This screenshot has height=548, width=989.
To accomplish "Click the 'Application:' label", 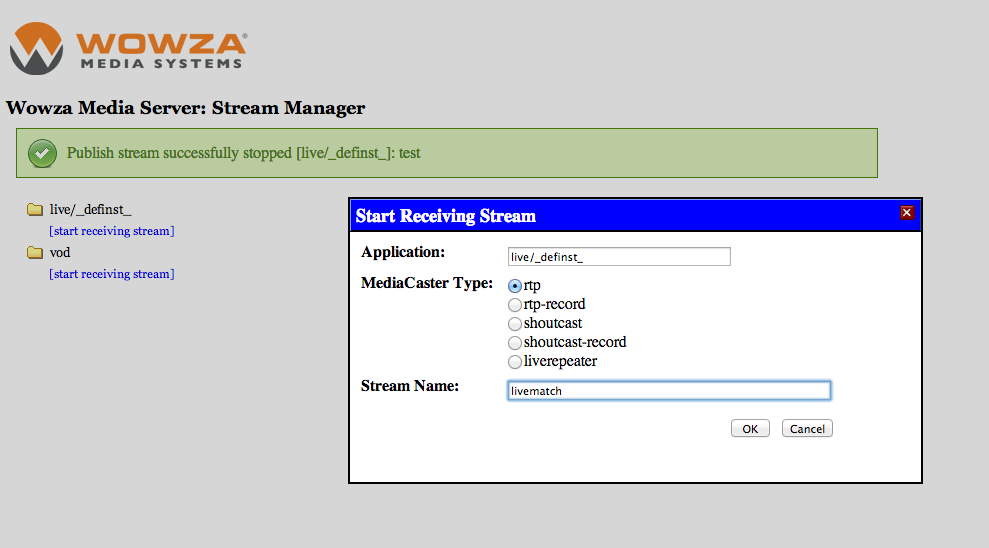I will coord(403,252).
